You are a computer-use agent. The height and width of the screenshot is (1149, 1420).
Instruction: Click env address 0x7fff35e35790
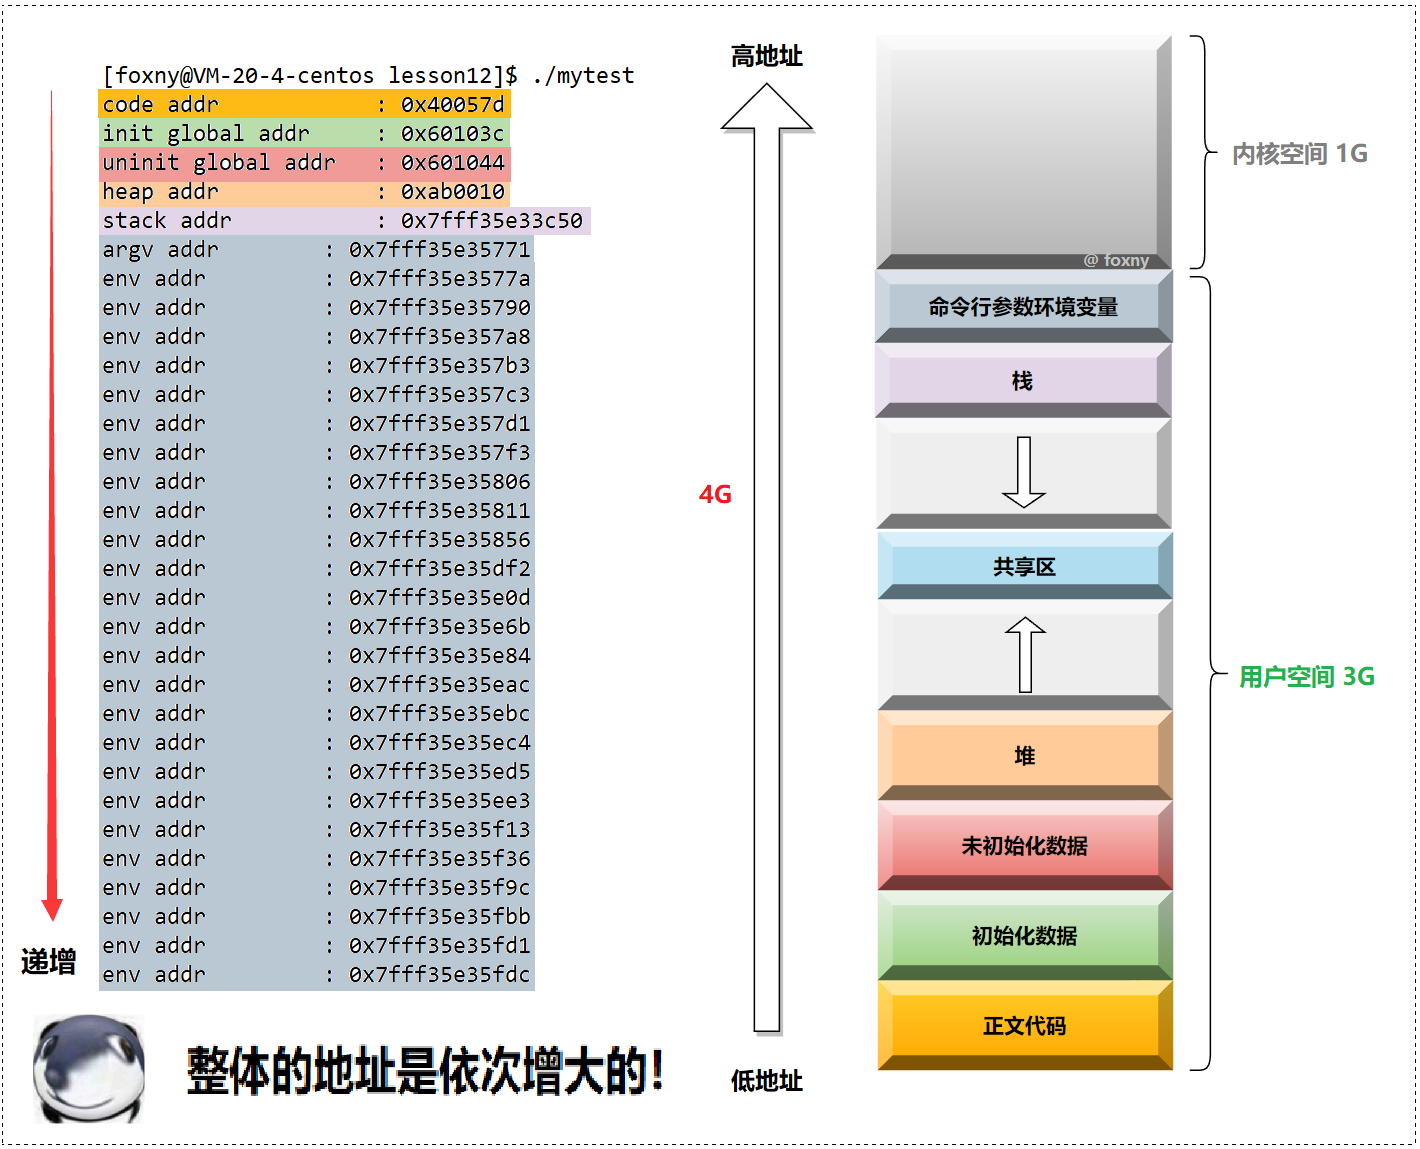click(x=440, y=307)
